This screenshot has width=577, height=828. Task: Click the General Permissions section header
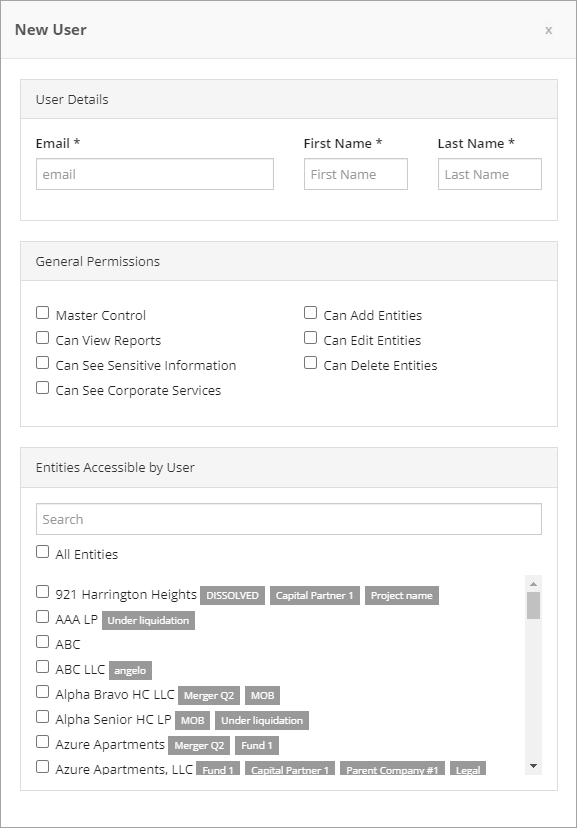[x=289, y=261]
